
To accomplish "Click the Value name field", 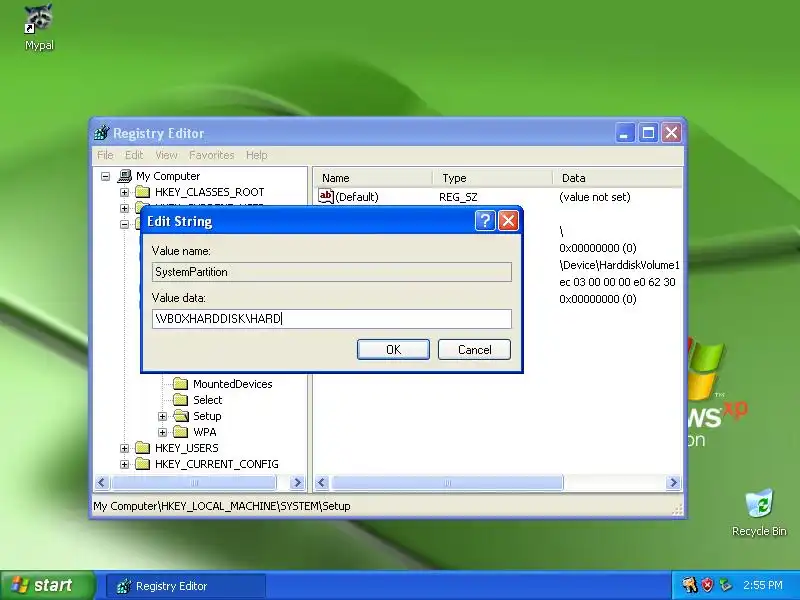I will 332,272.
